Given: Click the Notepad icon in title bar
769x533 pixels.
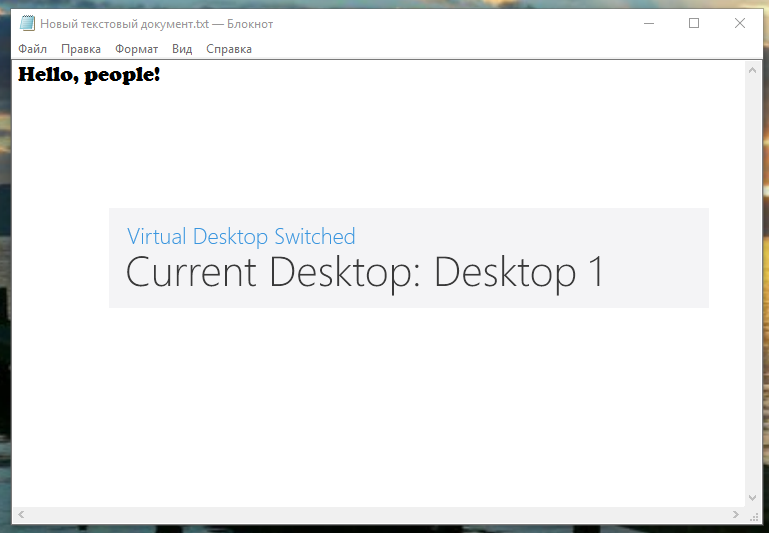Looking at the screenshot, I should point(27,23).
